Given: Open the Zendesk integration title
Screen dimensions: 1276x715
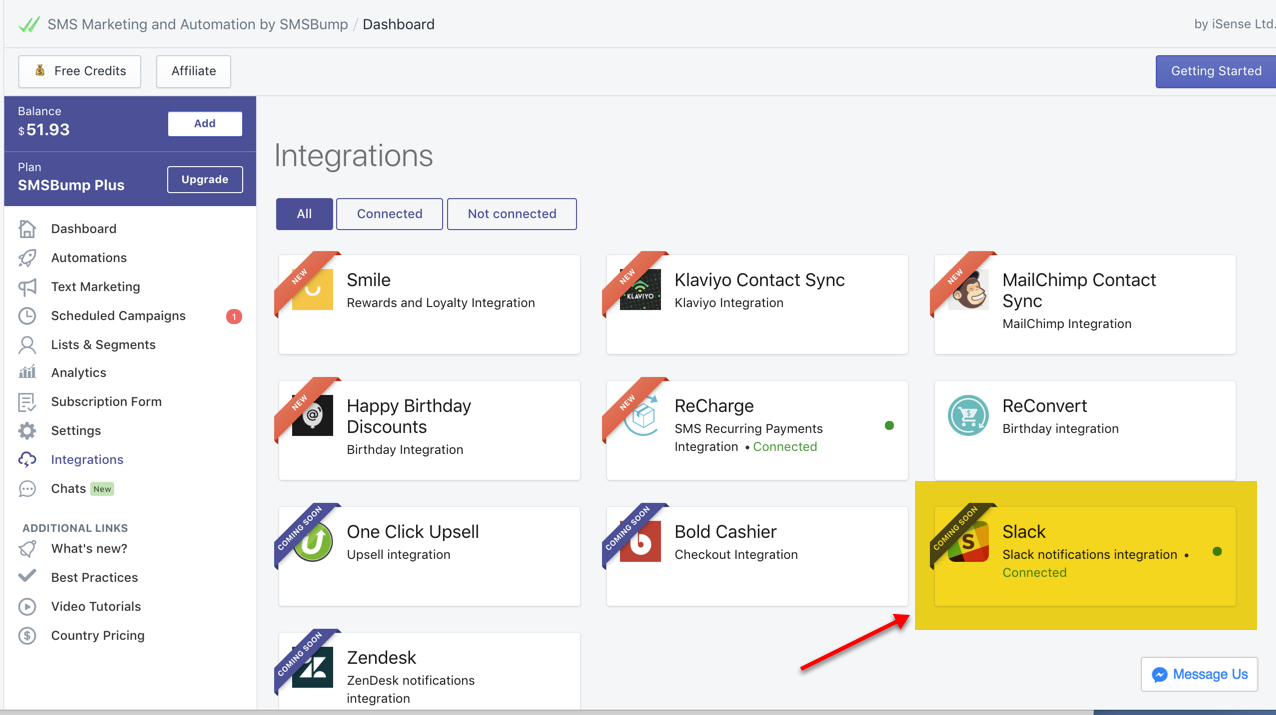Looking at the screenshot, I should point(381,658).
